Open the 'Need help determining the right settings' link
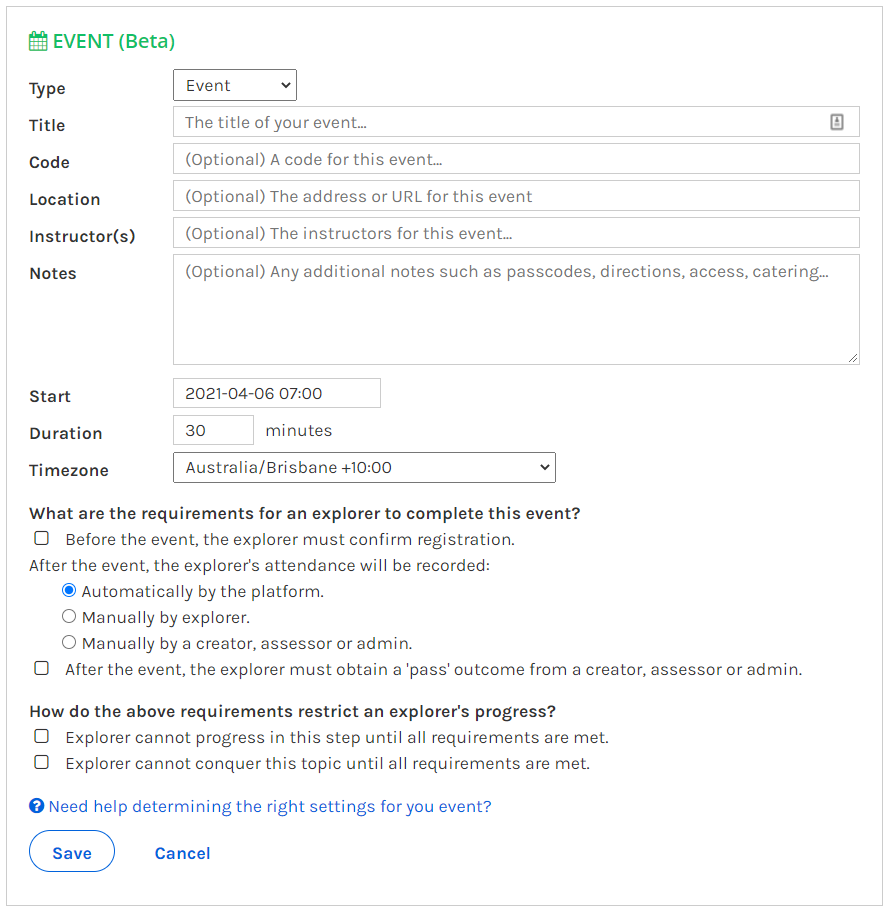The image size is (888, 911). 270,806
